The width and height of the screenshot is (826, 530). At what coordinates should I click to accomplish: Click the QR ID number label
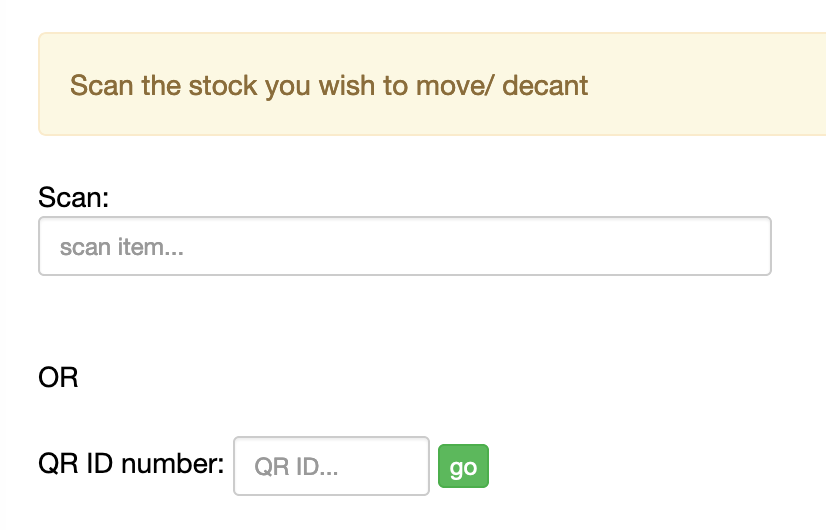click(x=131, y=464)
